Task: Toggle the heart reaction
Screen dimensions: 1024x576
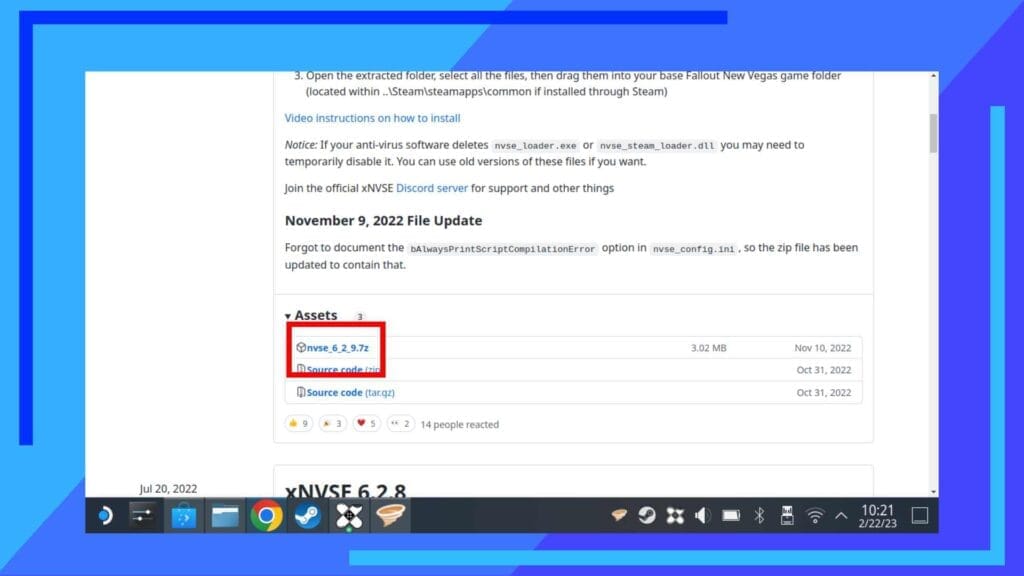Action: coord(366,424)
